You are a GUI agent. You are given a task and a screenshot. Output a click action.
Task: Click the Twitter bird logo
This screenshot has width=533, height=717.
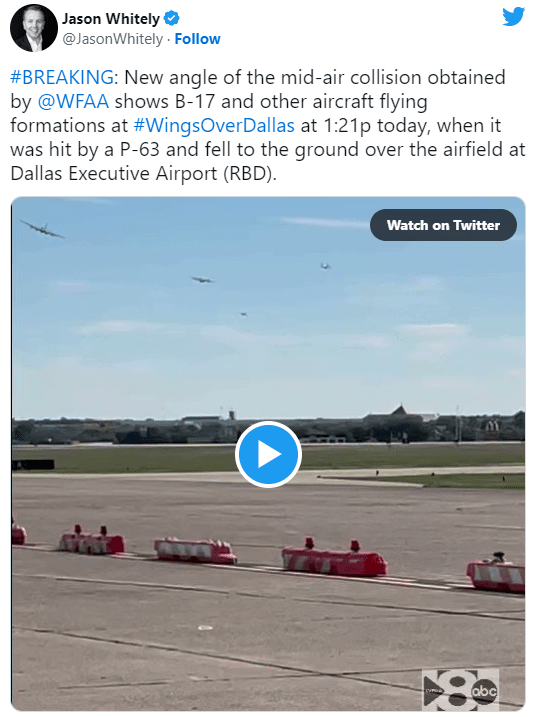point(513,16)
